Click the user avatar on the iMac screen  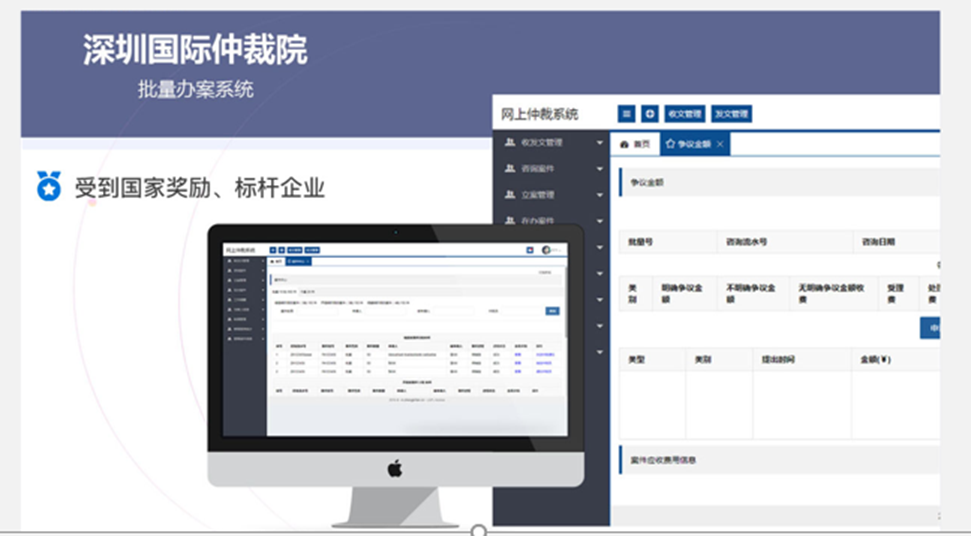tap(547, 250)
